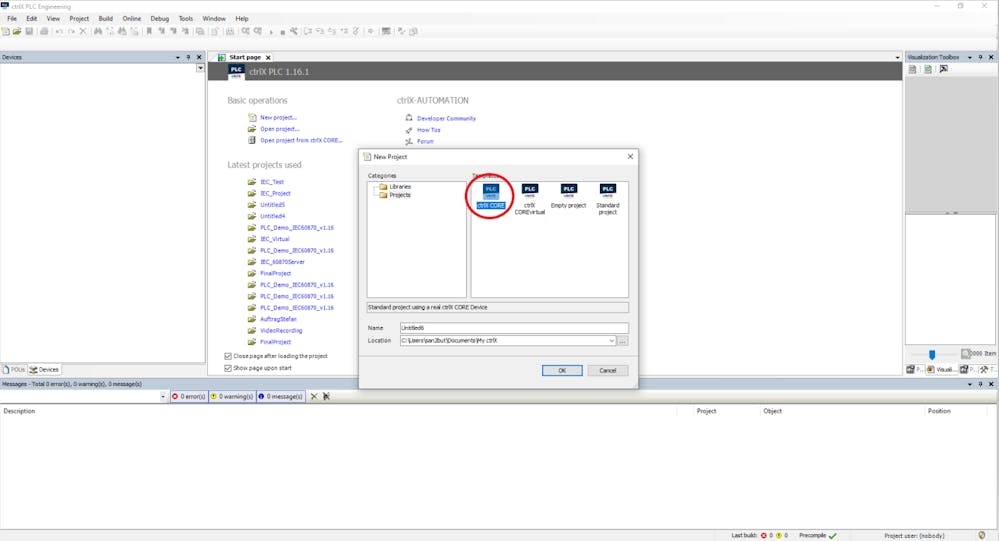The image size is (999, 541).
Task: Toggle the 0 error(s) filter
Action: tap(189, 396)
